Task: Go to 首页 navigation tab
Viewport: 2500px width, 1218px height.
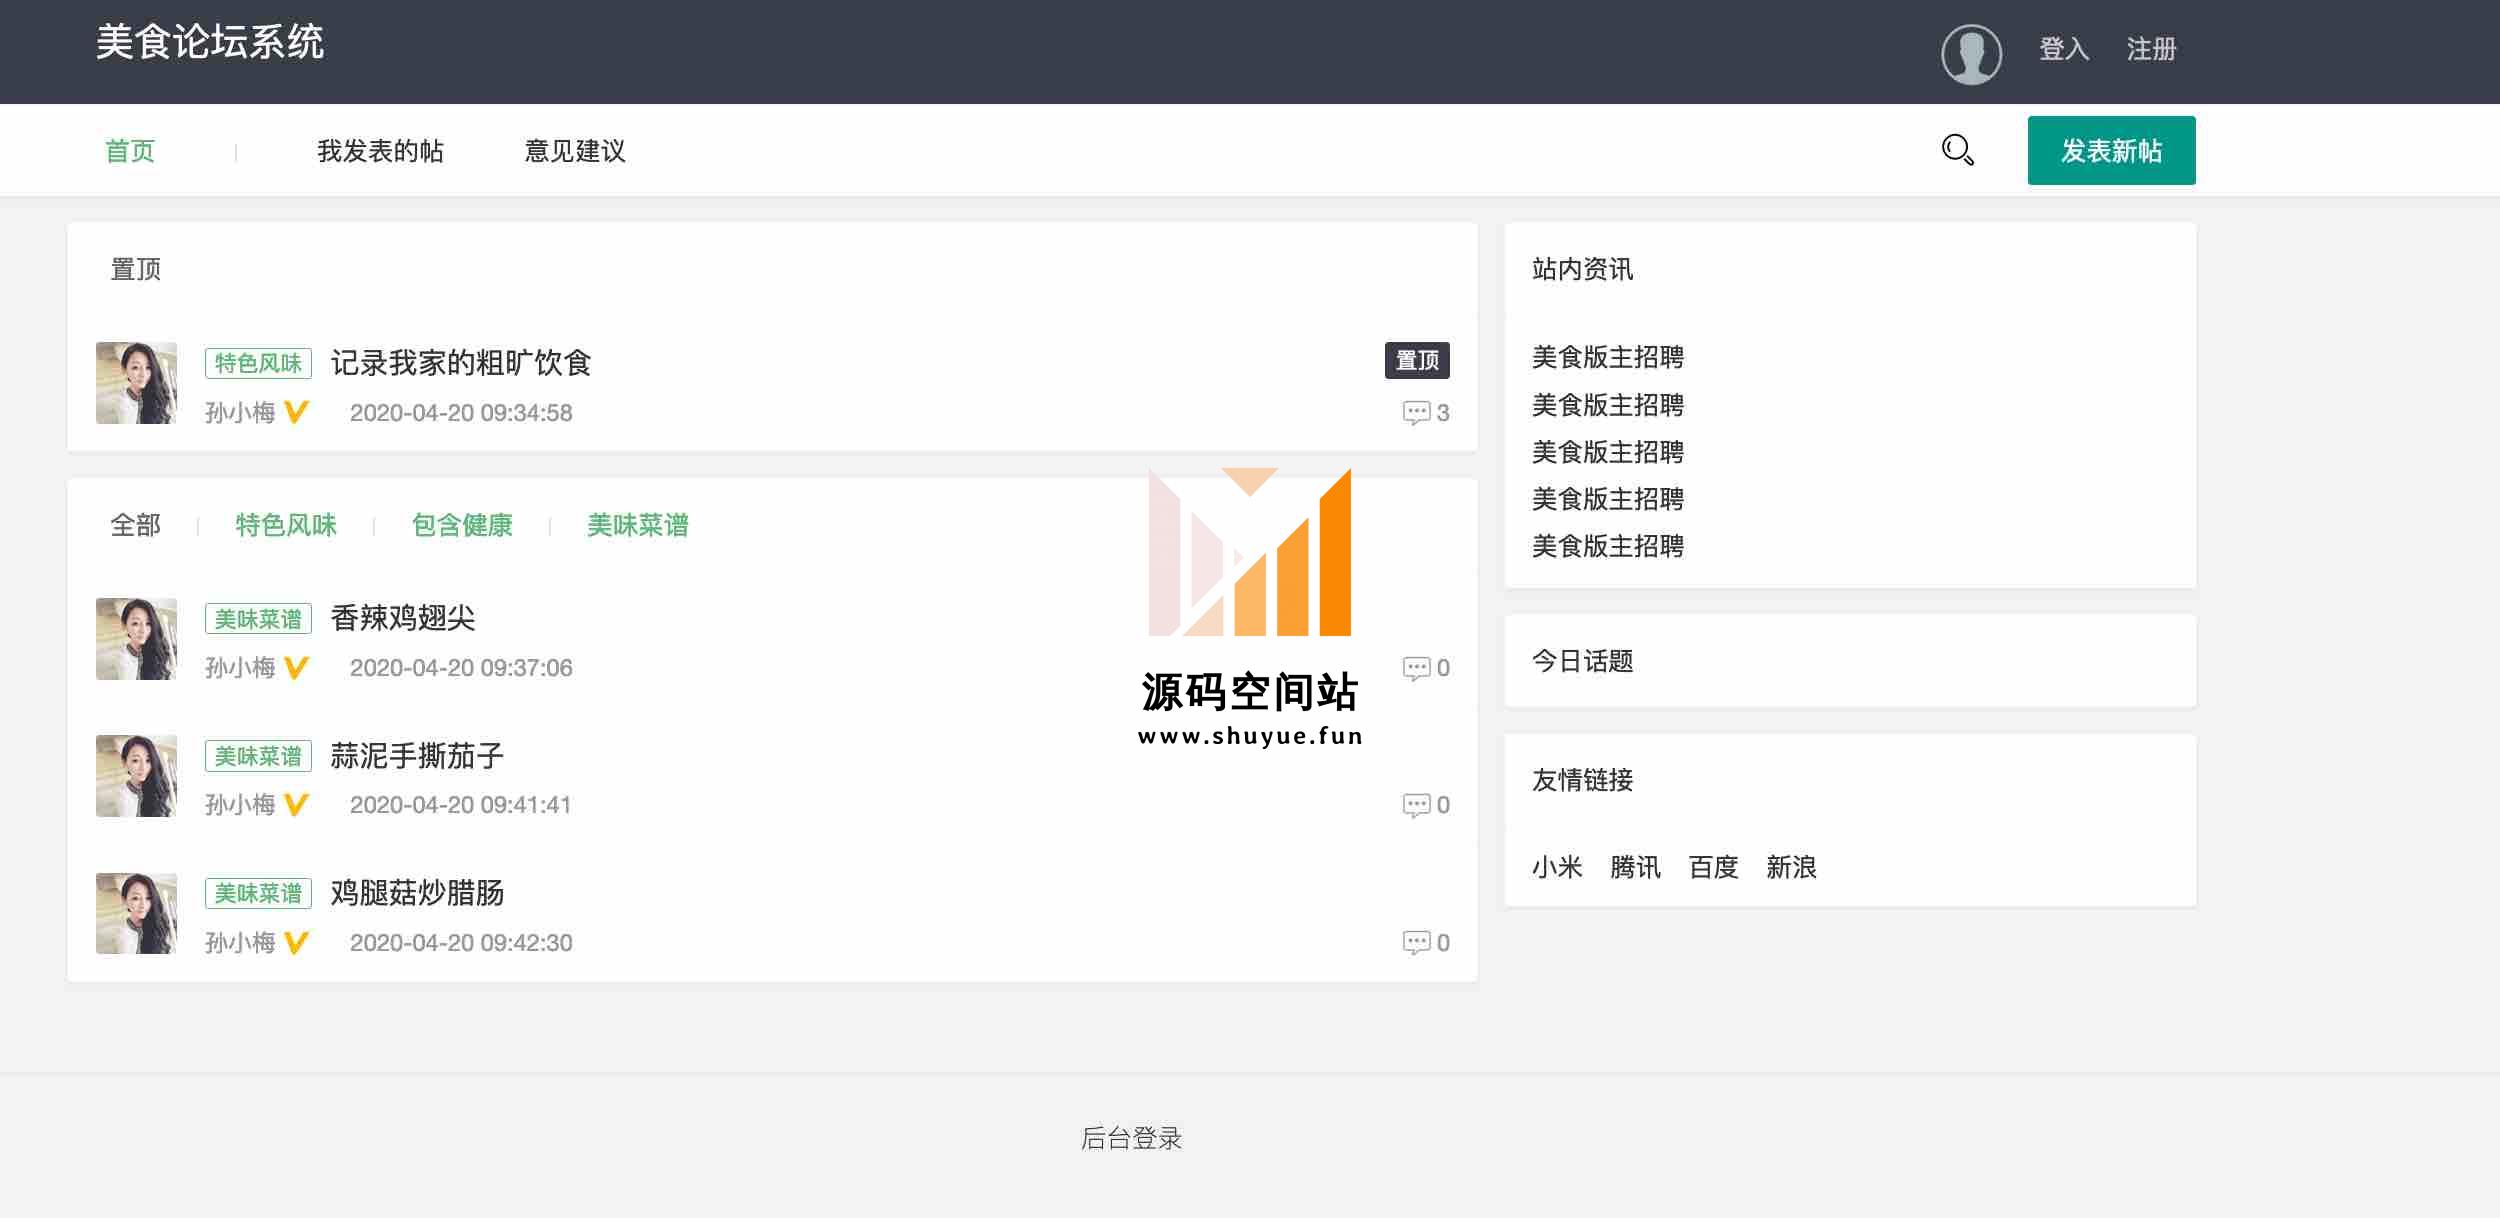Action: click(130, 151)
